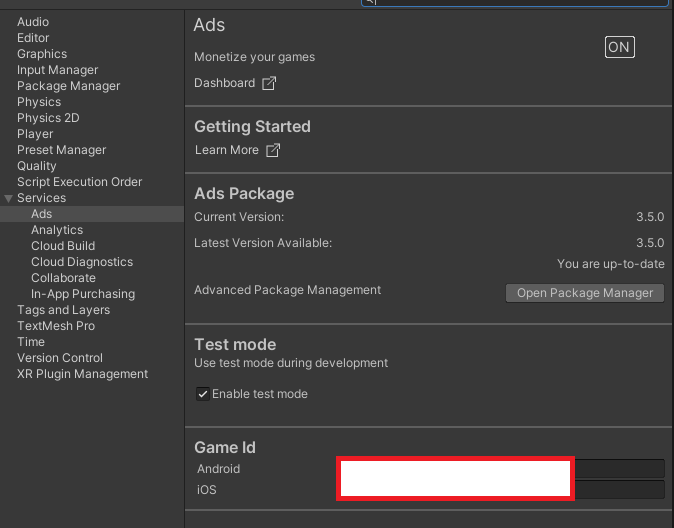Select Package Manager in sidebar

coord(69,86)
